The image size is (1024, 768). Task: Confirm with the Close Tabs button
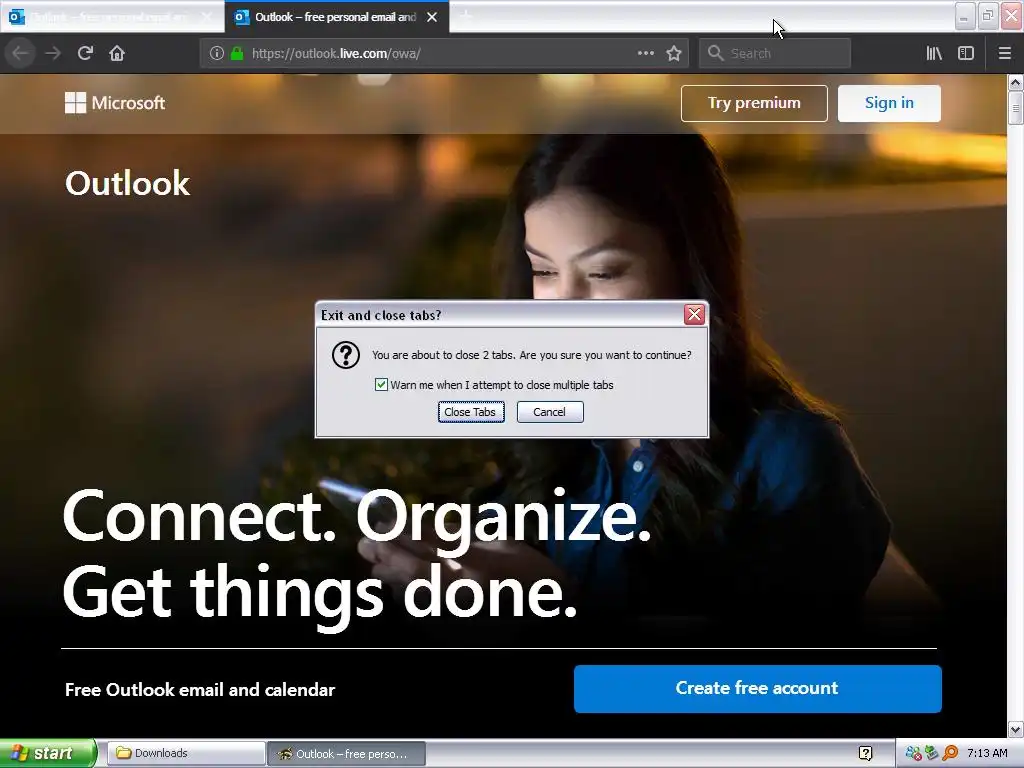pyautogui.click(x=471, y=412)
